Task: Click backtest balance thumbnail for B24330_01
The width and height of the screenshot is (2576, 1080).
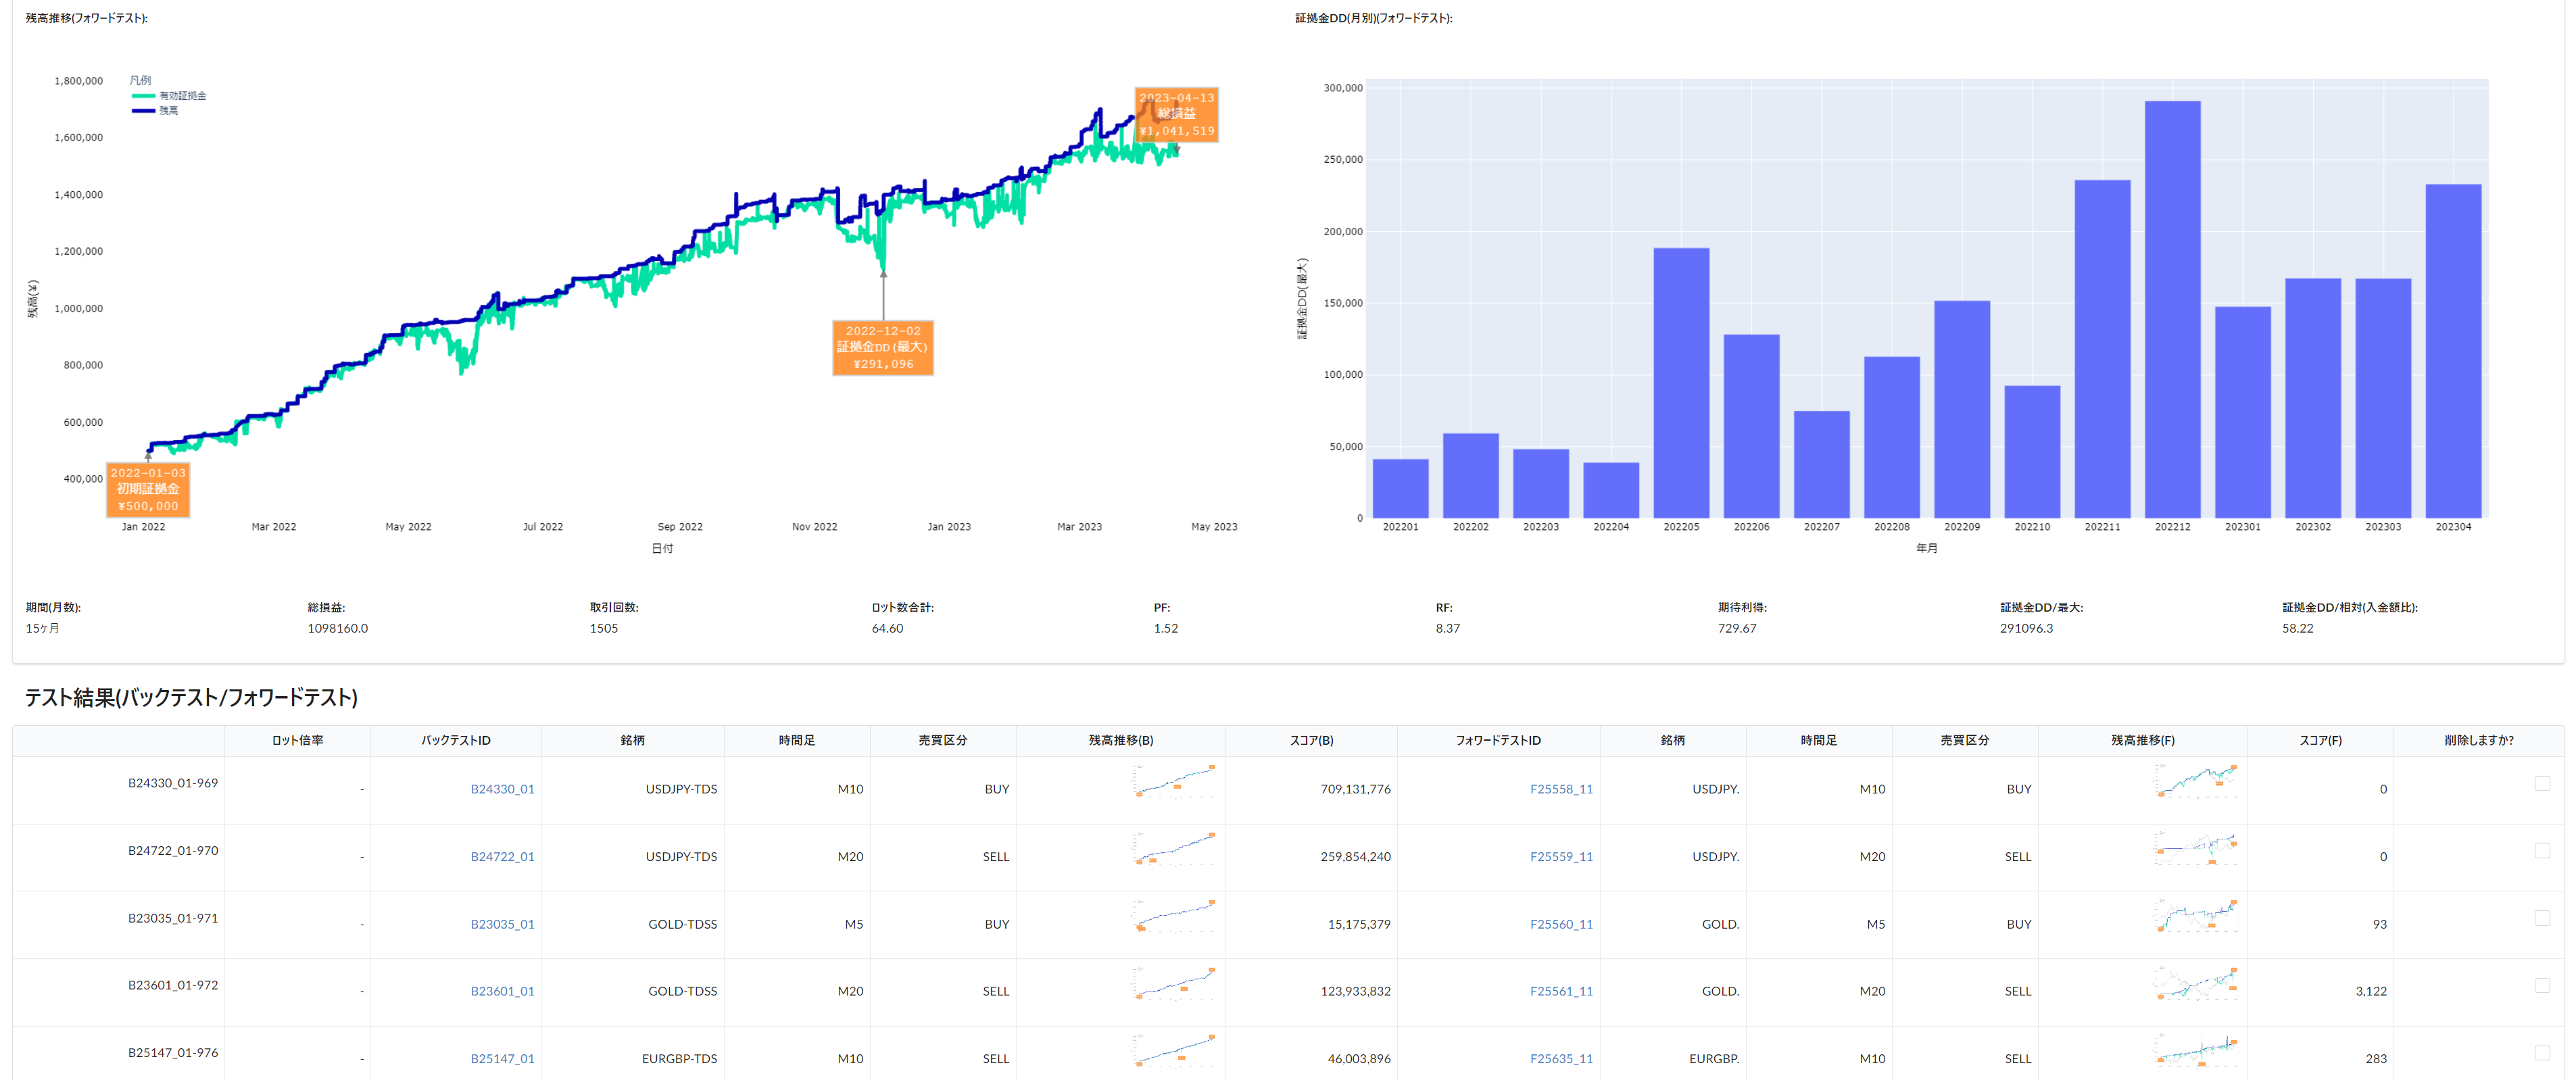Action: (x=1174, y=781)
